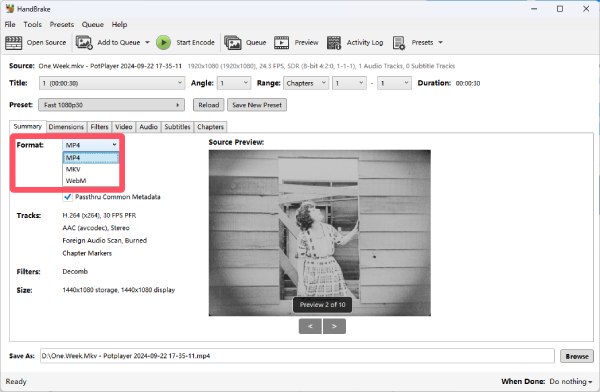Click the 1440x1080 storage size text

click(x=119, y=290)
